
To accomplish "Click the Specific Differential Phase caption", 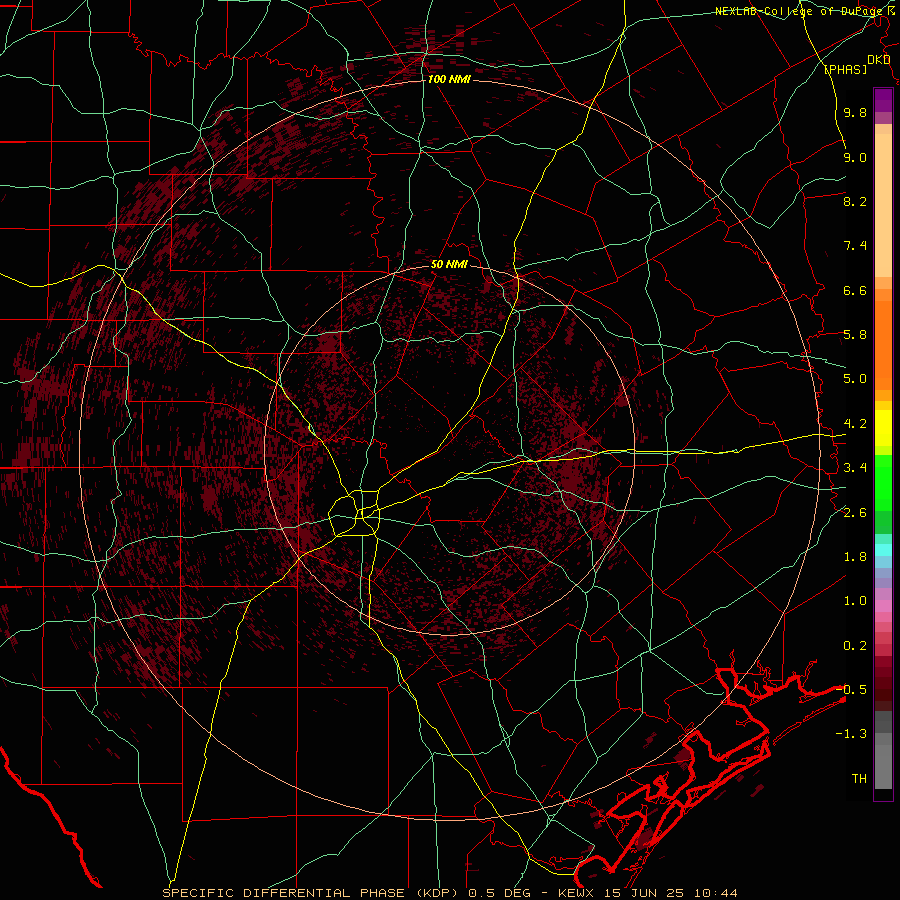I will tap(449, 893).
